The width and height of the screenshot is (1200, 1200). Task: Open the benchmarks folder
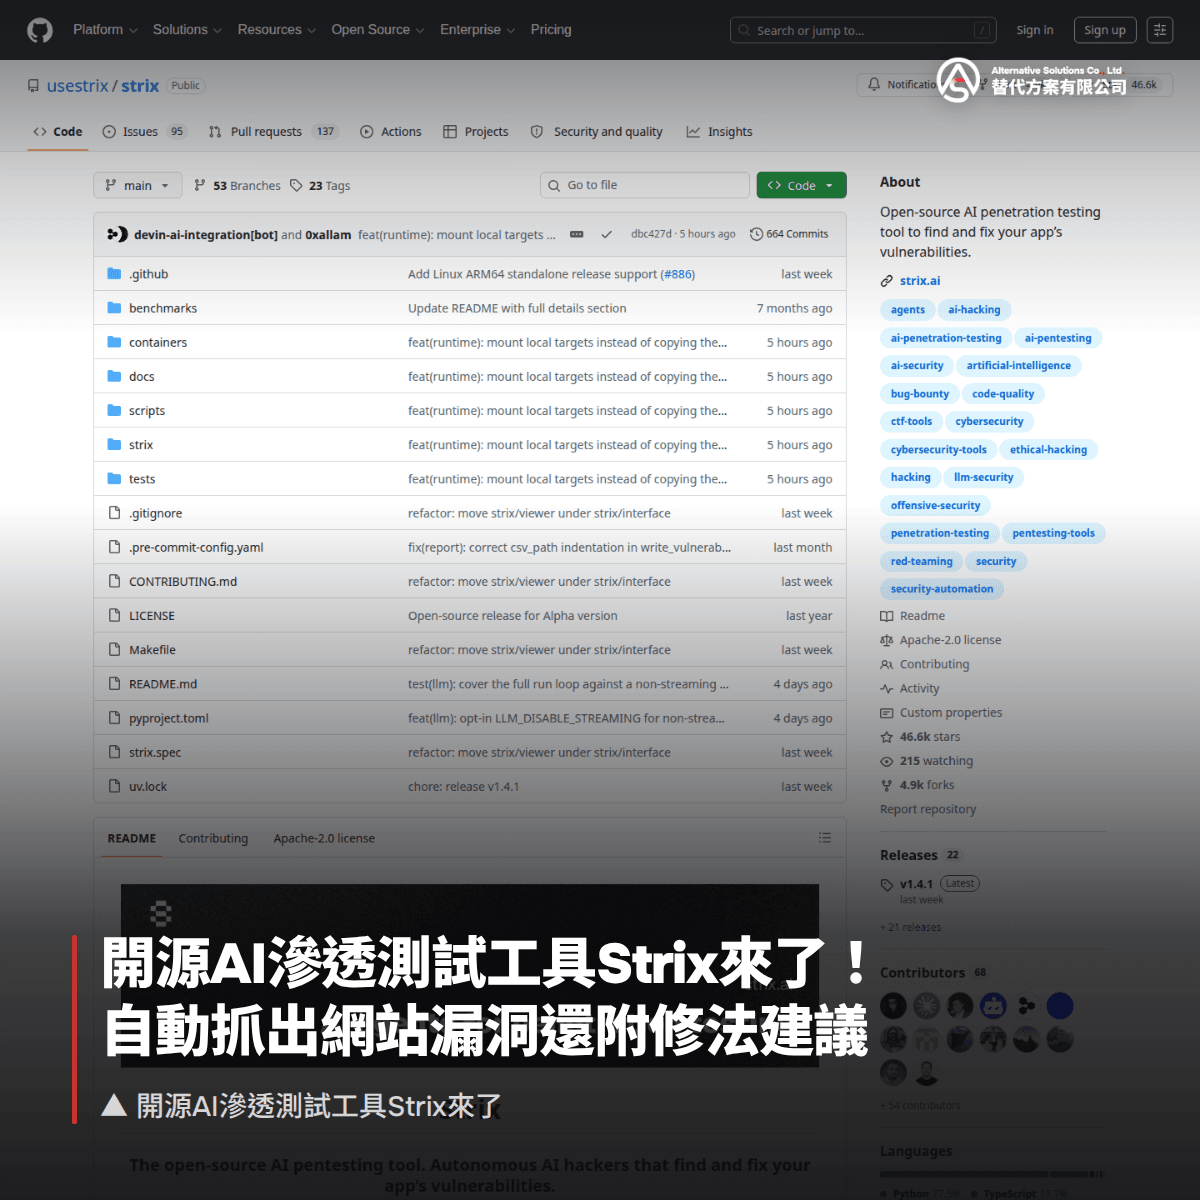point(163,308)
